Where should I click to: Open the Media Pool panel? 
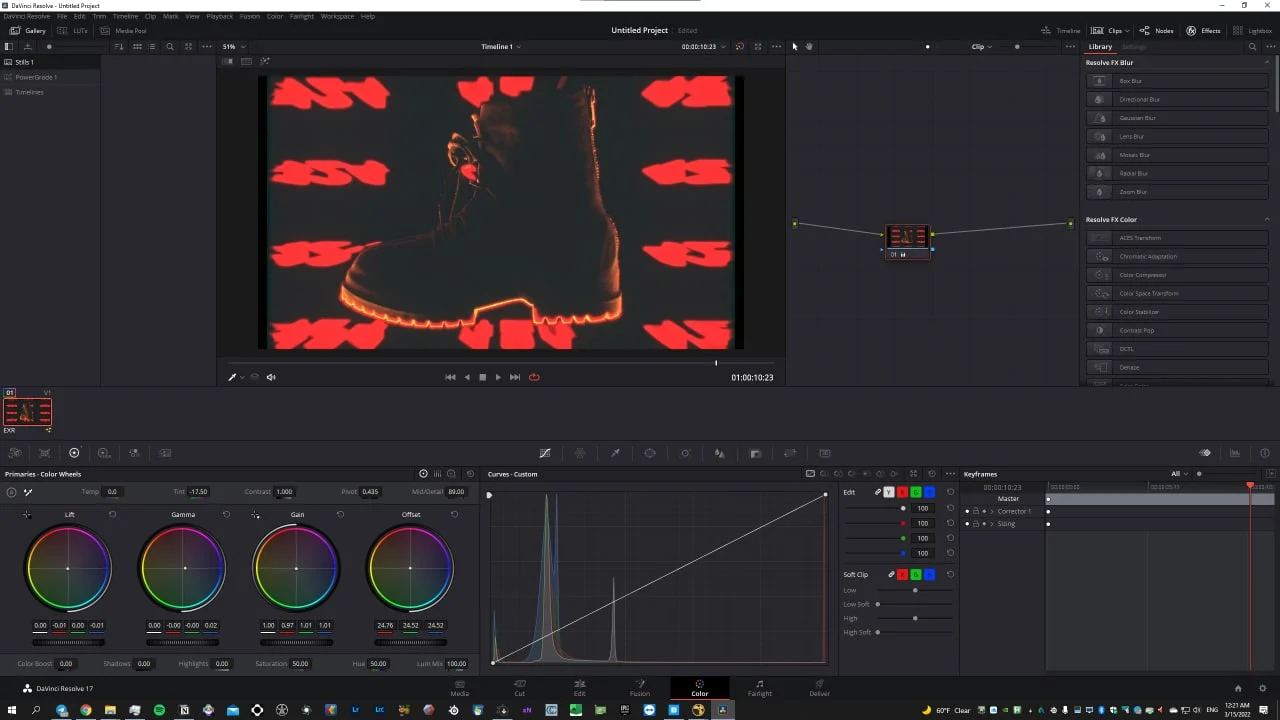(124, 31)
